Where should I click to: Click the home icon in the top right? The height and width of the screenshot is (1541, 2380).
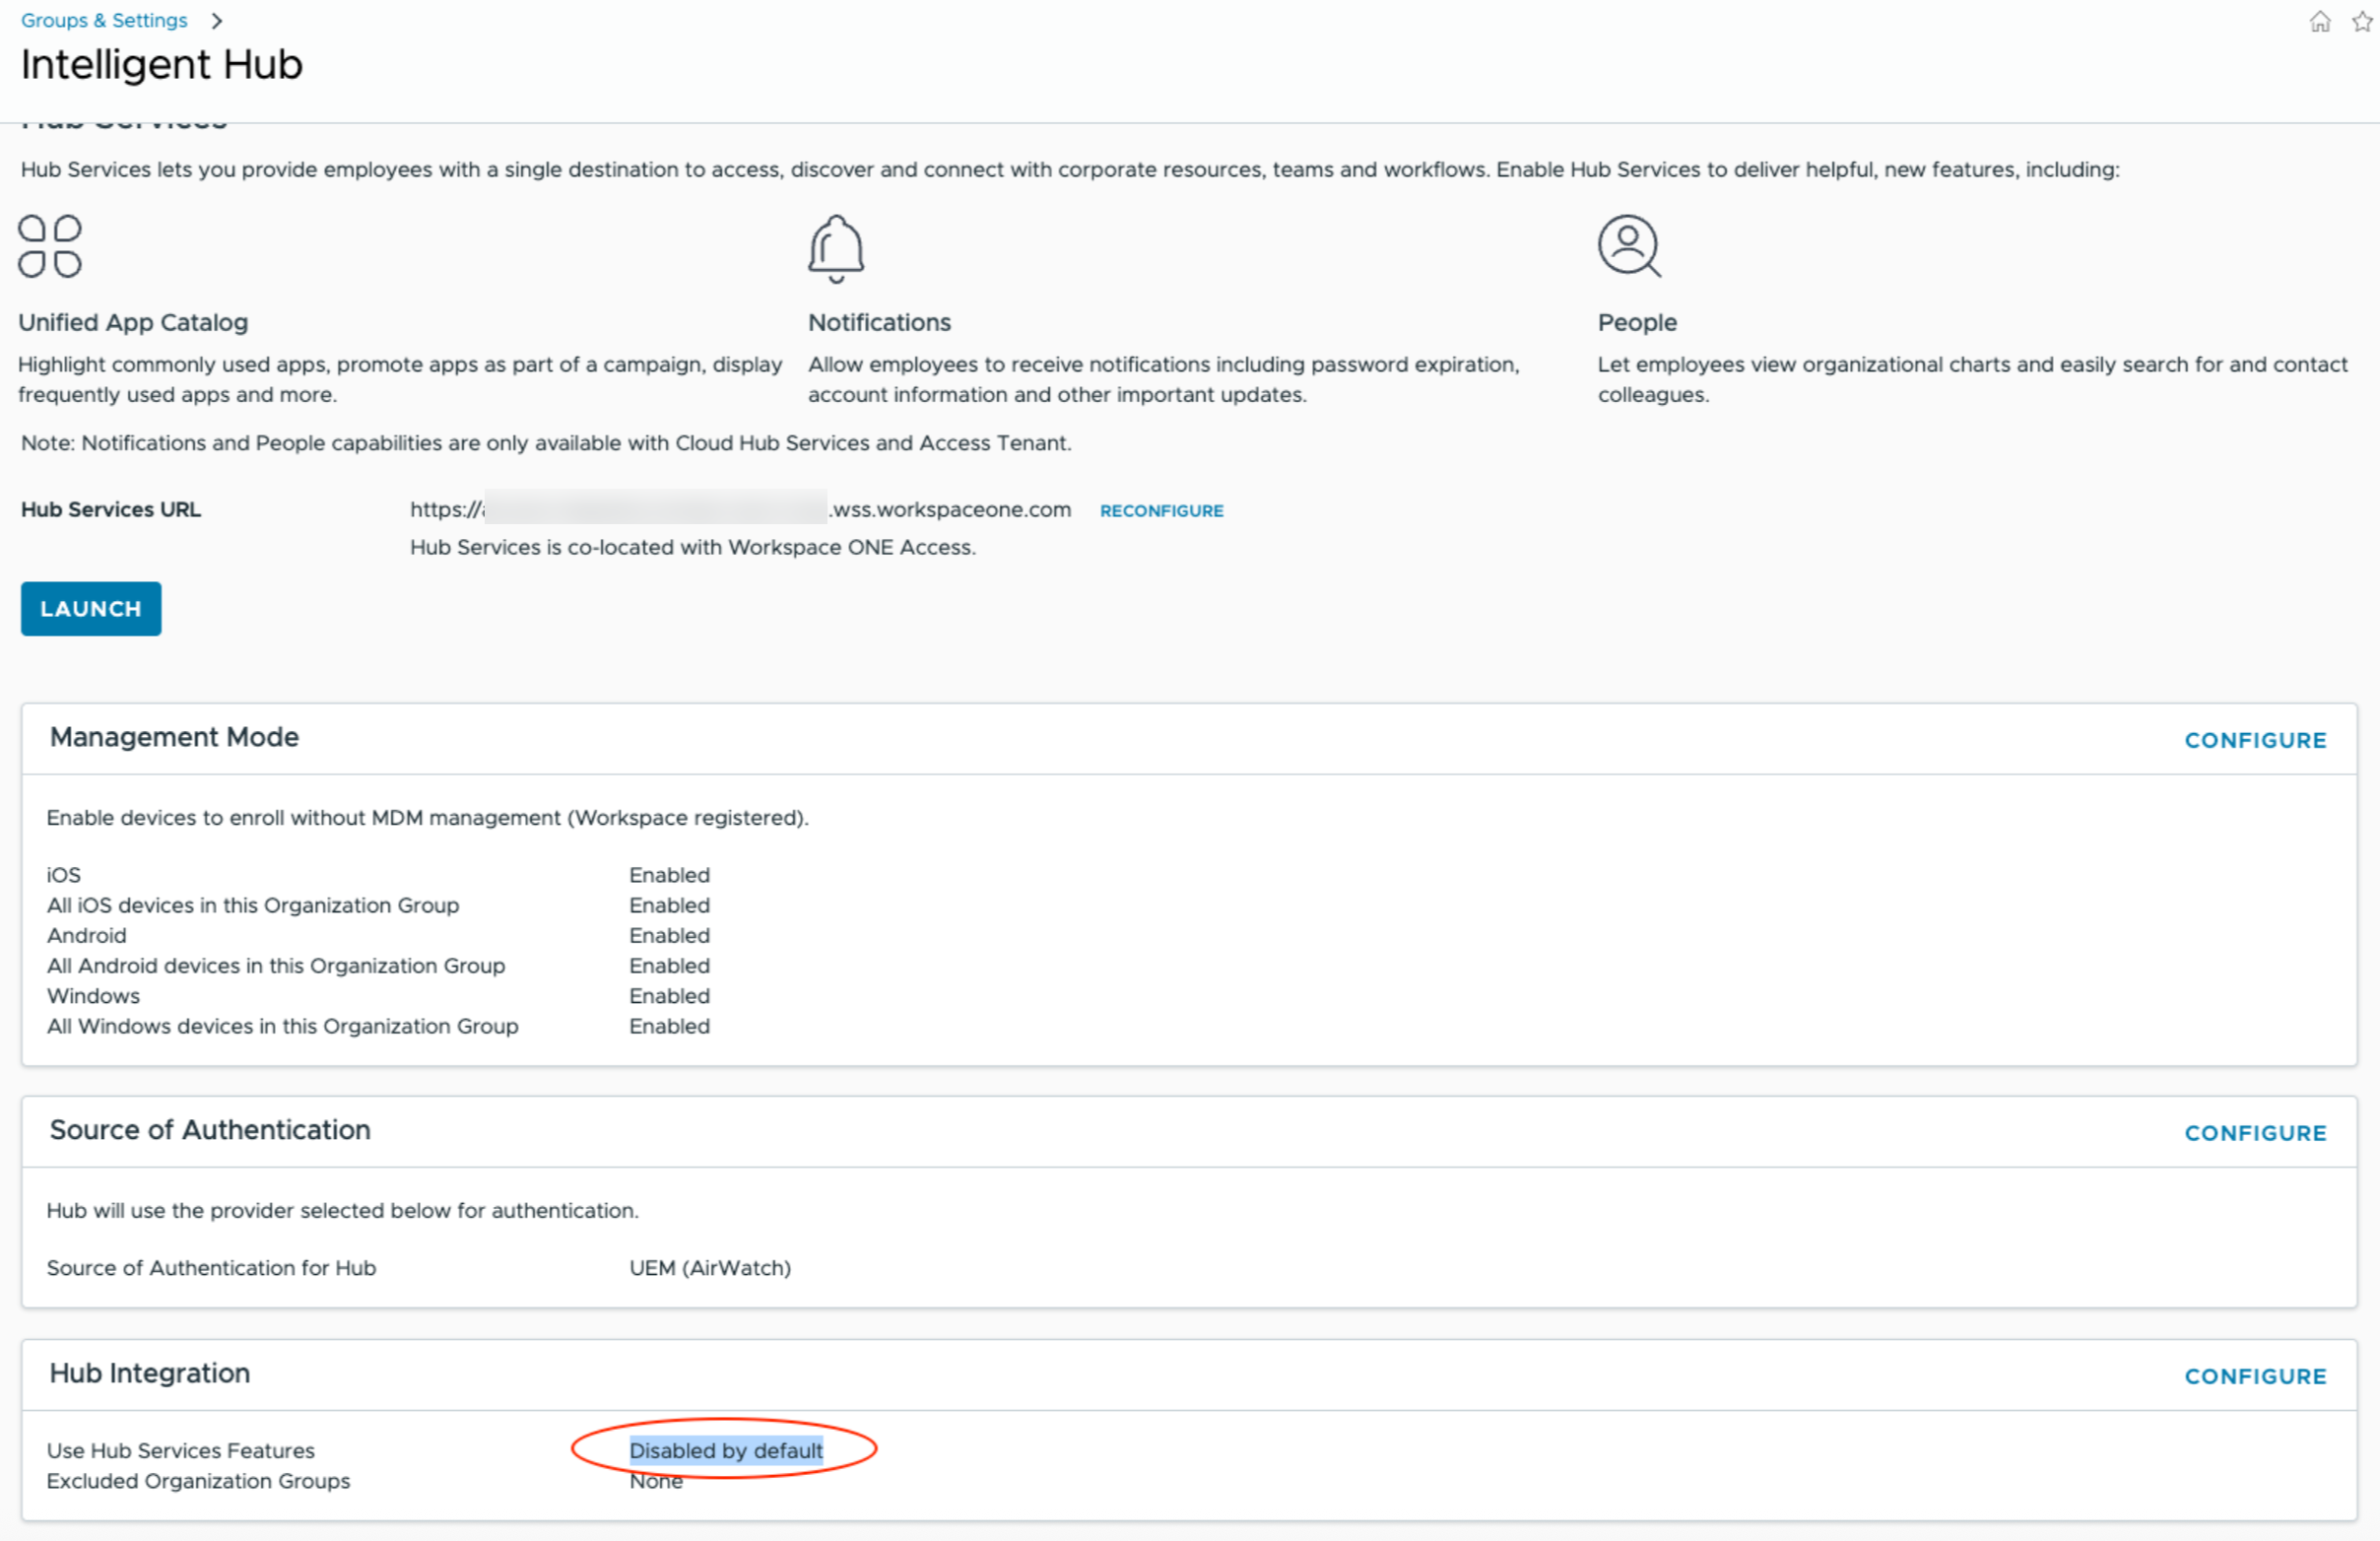tap(2320, 21)
